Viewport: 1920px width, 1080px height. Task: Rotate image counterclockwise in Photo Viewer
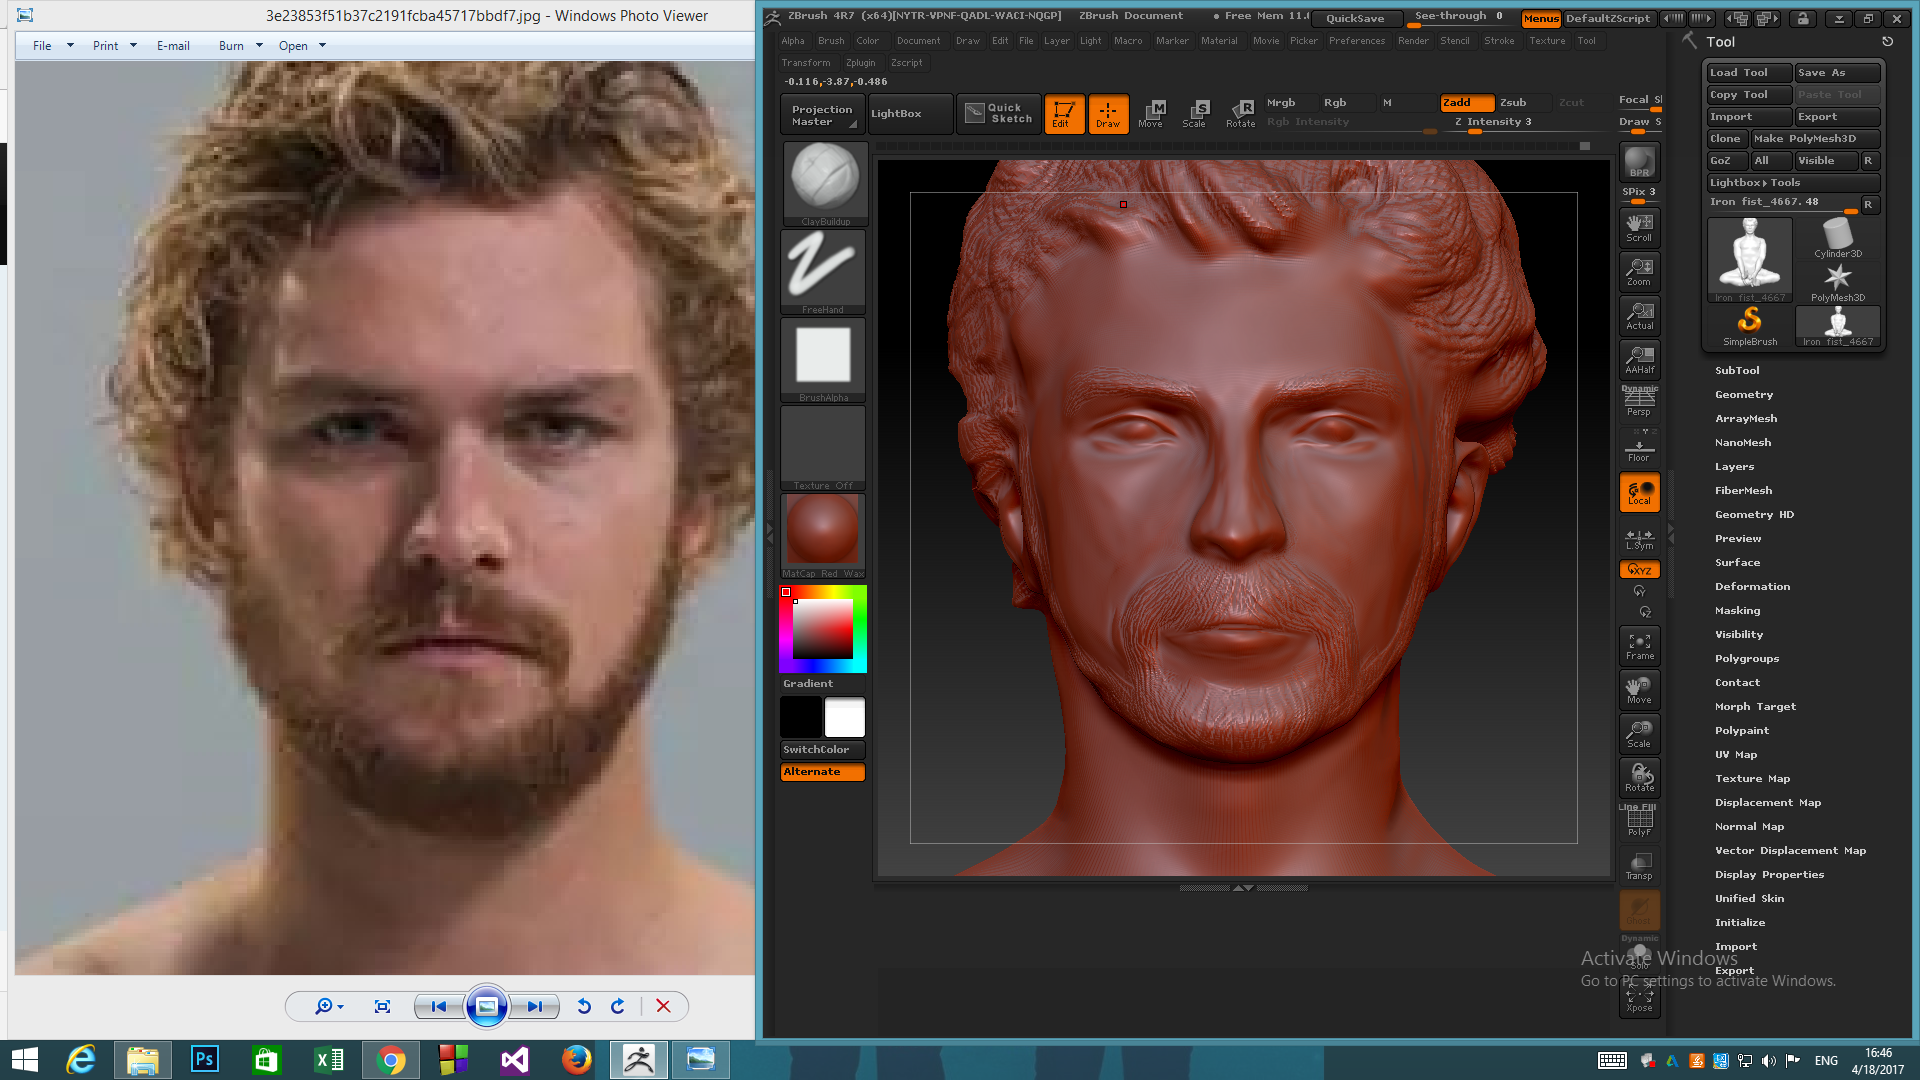pos(584,1006)
